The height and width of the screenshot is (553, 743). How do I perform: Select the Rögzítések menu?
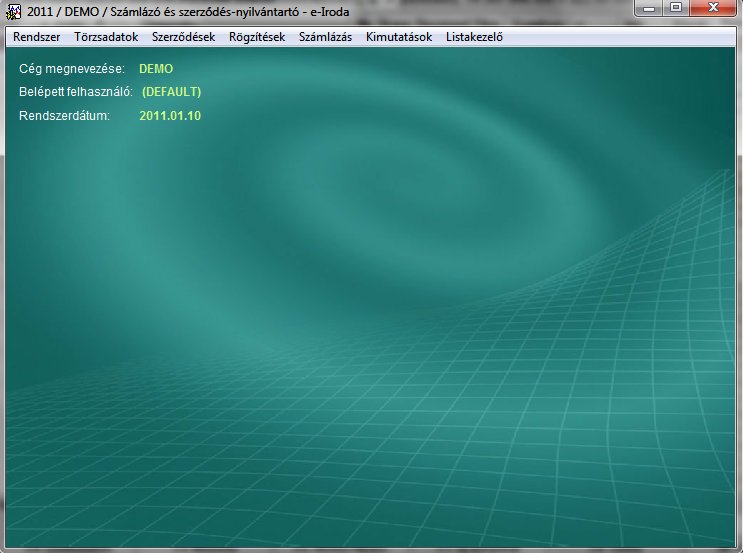click(x=257, y=37)
